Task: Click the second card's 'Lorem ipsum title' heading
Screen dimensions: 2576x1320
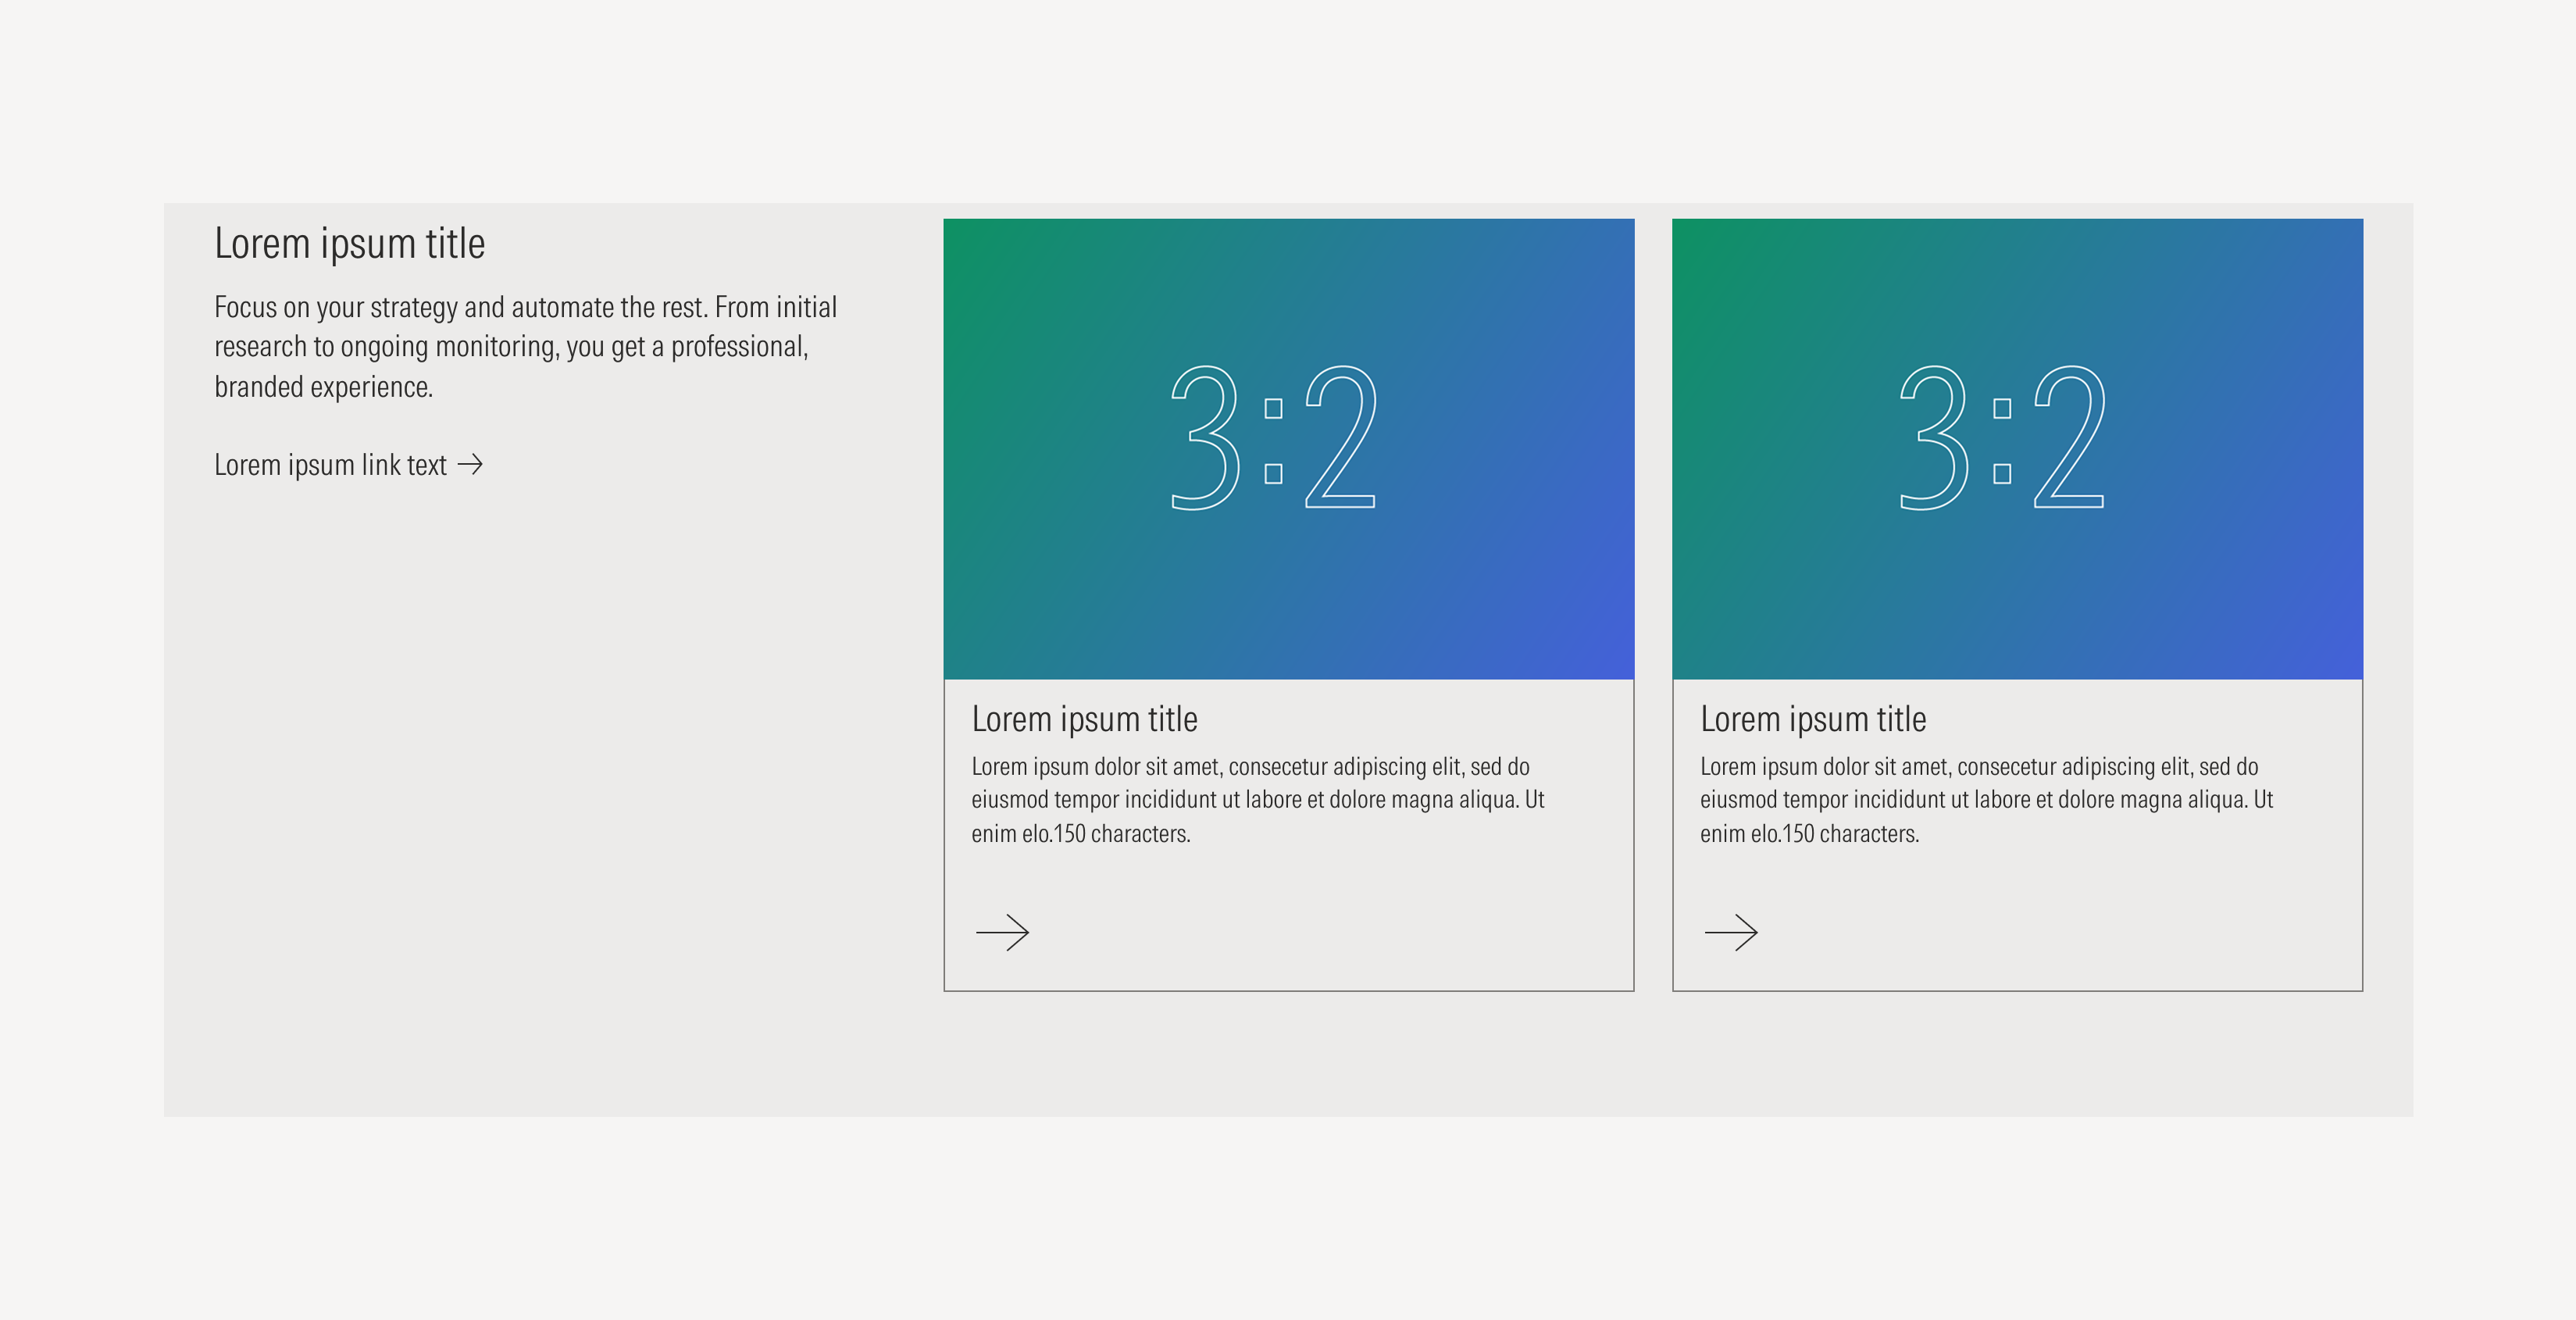Action: pyautogui.click(x=1813, y=719)
